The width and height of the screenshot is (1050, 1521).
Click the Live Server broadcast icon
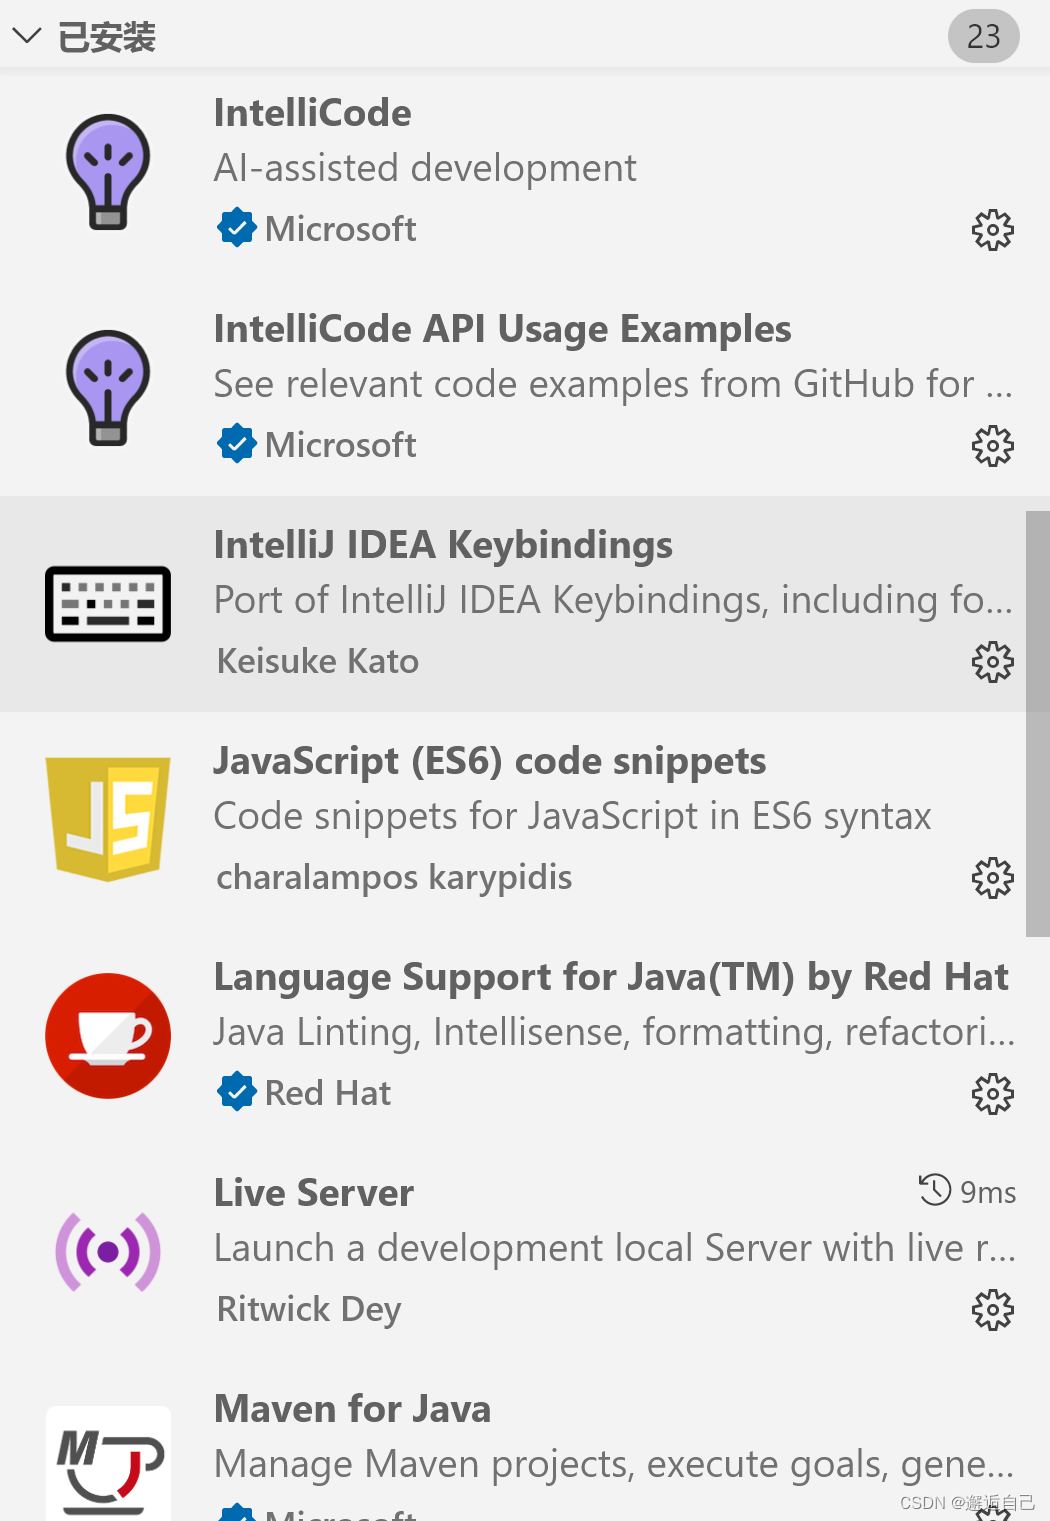click(x=108, y=1252)
